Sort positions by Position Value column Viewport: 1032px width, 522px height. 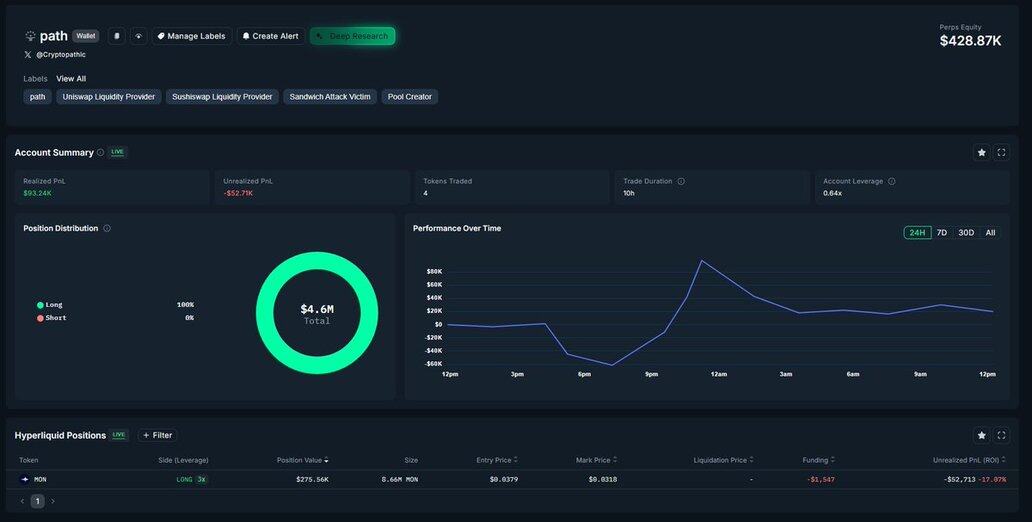(302, 460)
